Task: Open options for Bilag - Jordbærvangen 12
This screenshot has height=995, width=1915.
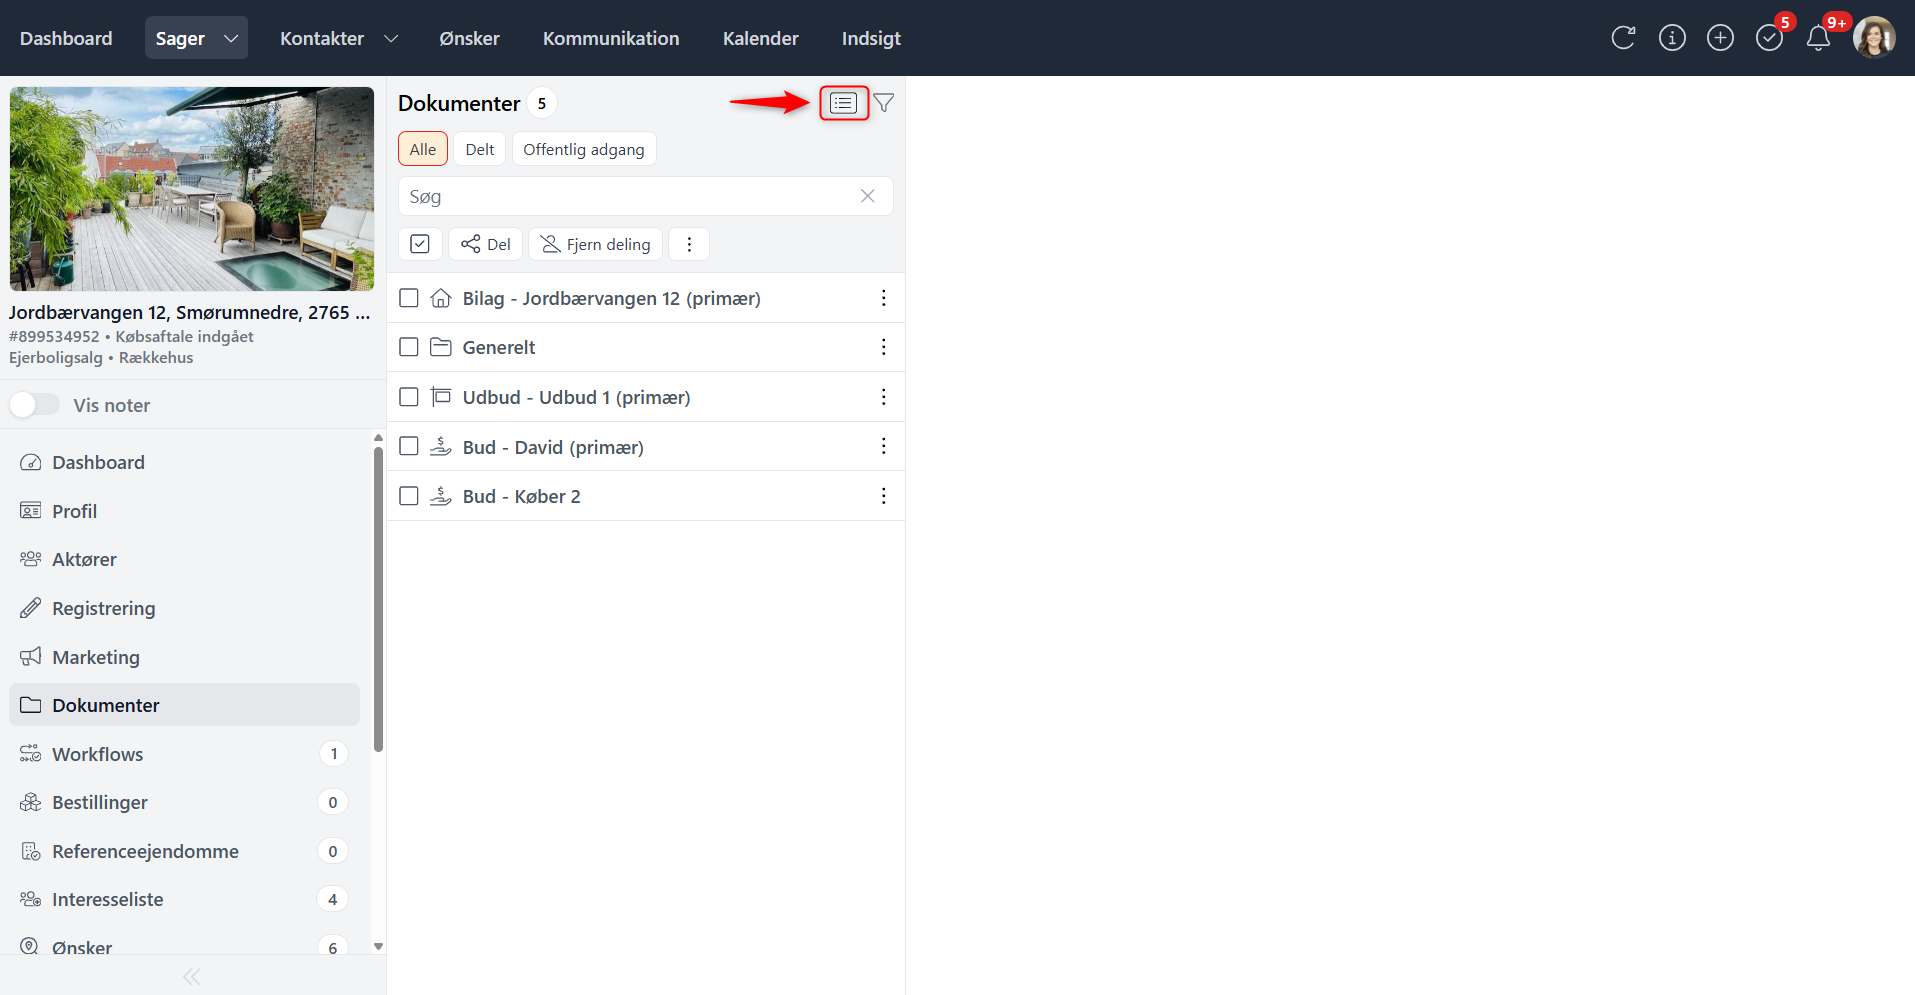Action: pyautogui.click(x=883, y=298)
